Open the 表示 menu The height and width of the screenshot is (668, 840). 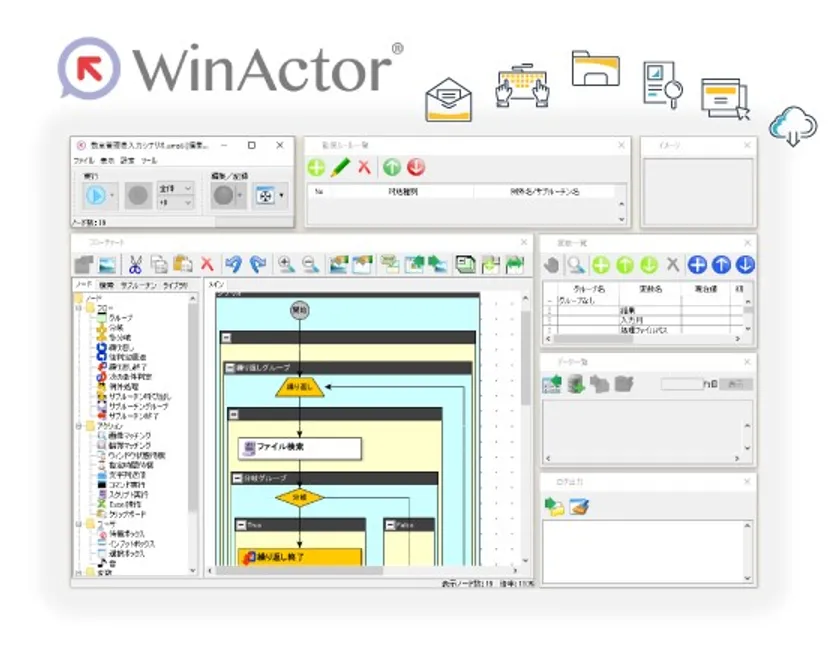click(107, 160)
